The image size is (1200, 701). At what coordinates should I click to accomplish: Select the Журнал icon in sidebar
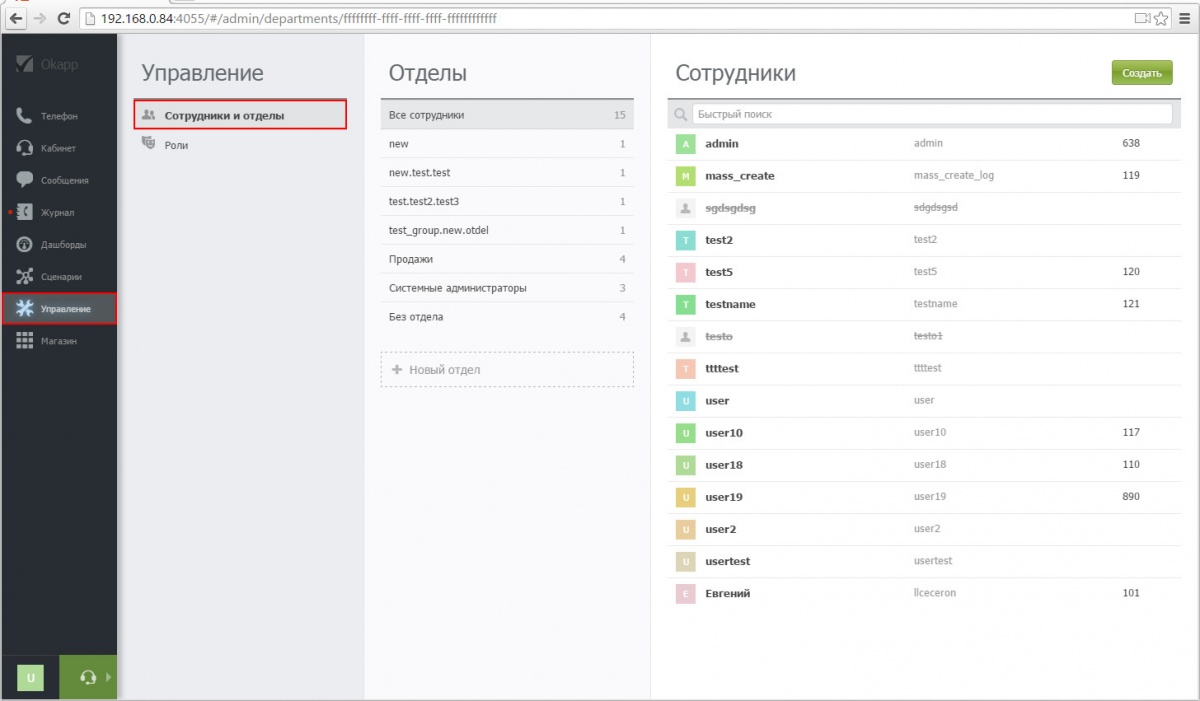point(25,212)
